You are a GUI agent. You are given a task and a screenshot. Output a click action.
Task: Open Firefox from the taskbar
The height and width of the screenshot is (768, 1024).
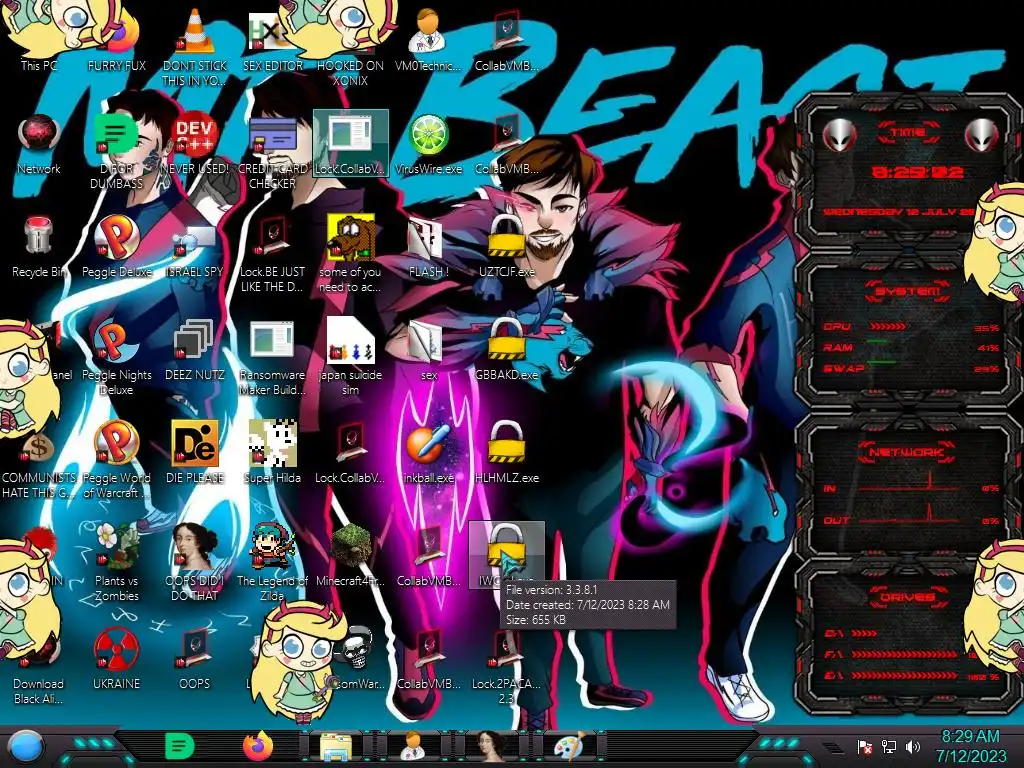(258, 746)
